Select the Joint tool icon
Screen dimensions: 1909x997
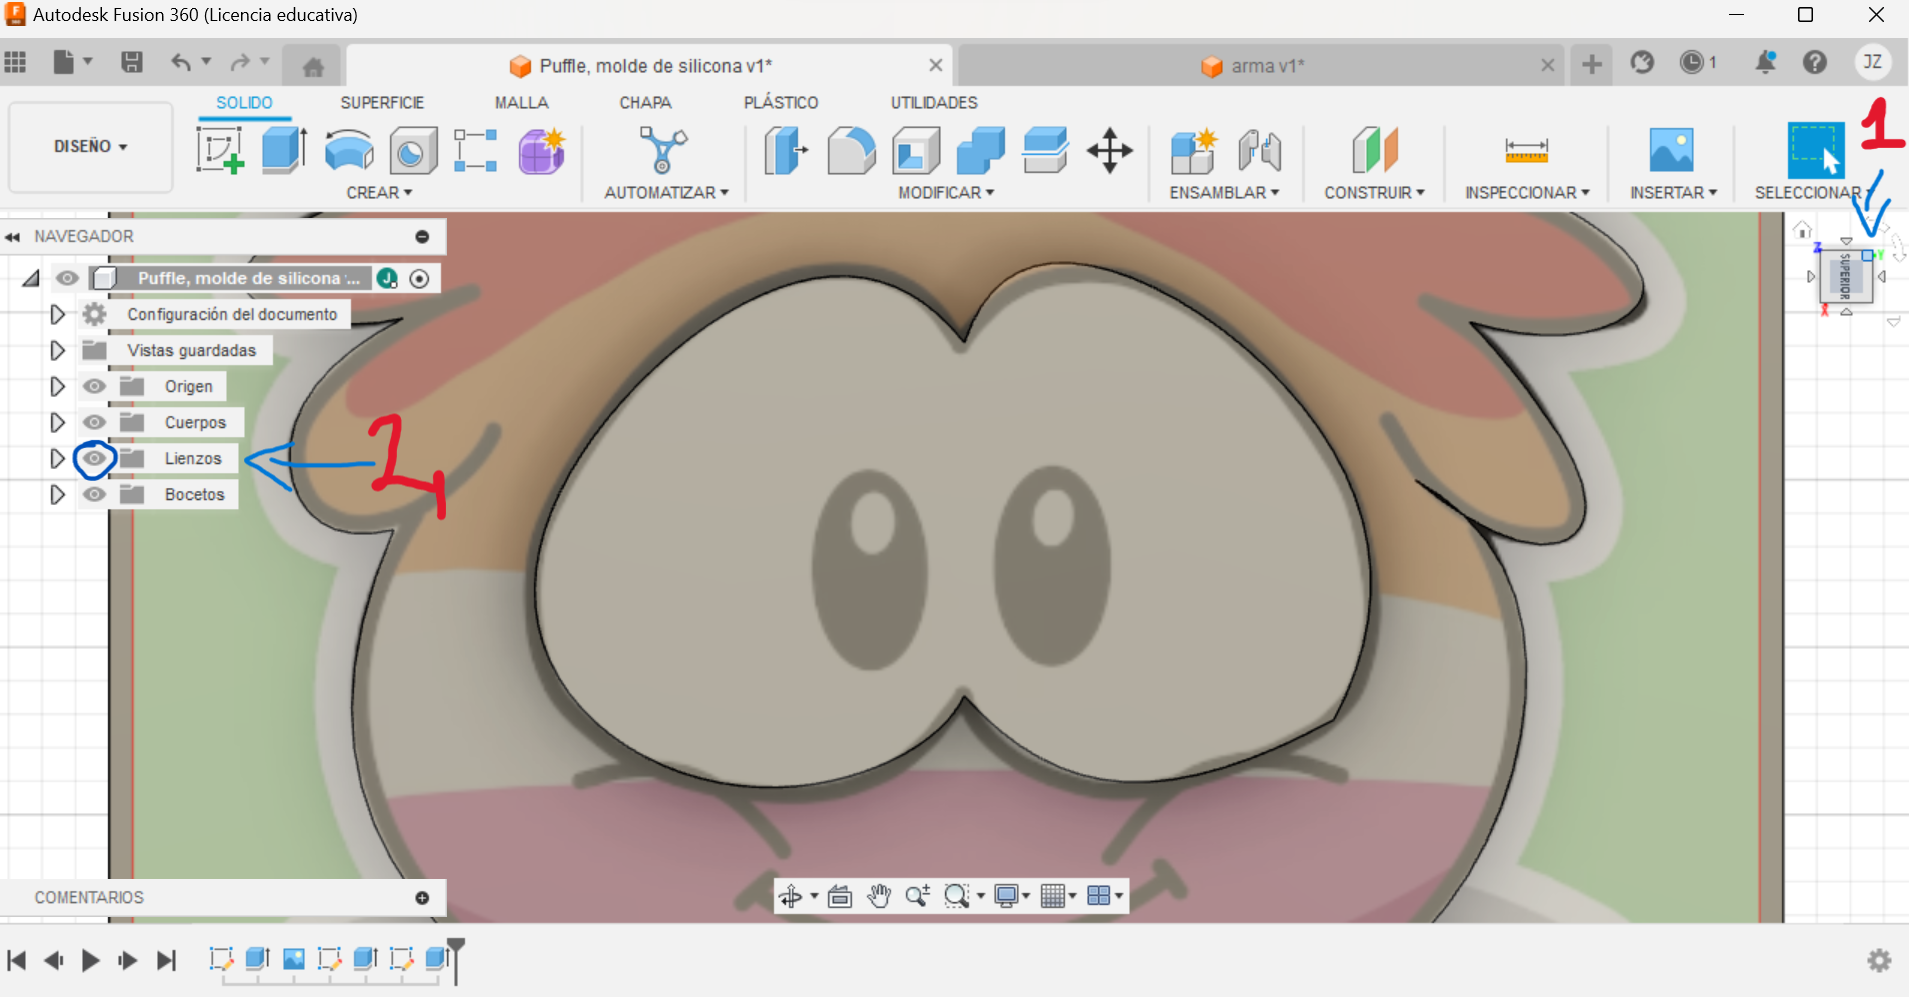(x=1259, y=151)
